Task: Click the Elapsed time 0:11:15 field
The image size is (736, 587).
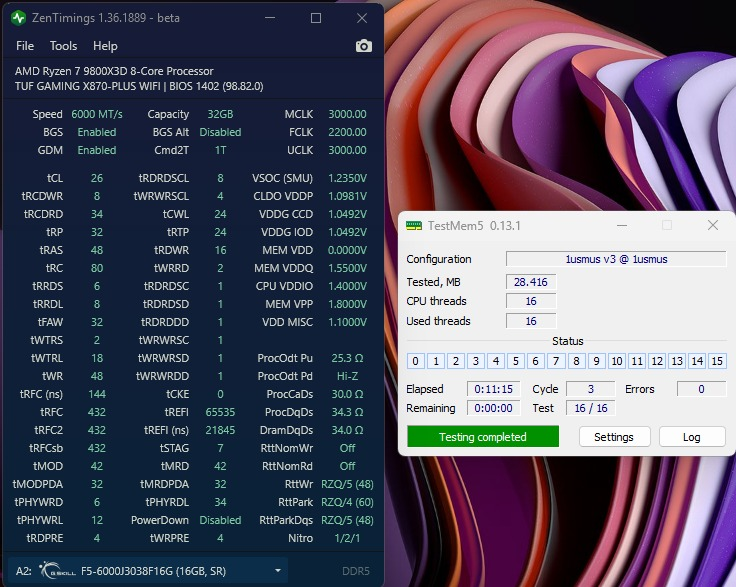Action: tap(493, 389)
